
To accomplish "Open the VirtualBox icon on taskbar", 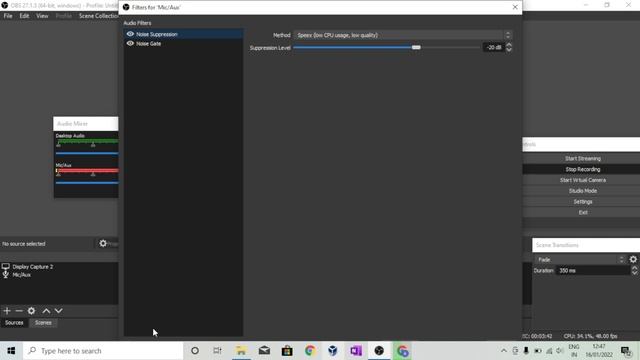I will point(333,351).
